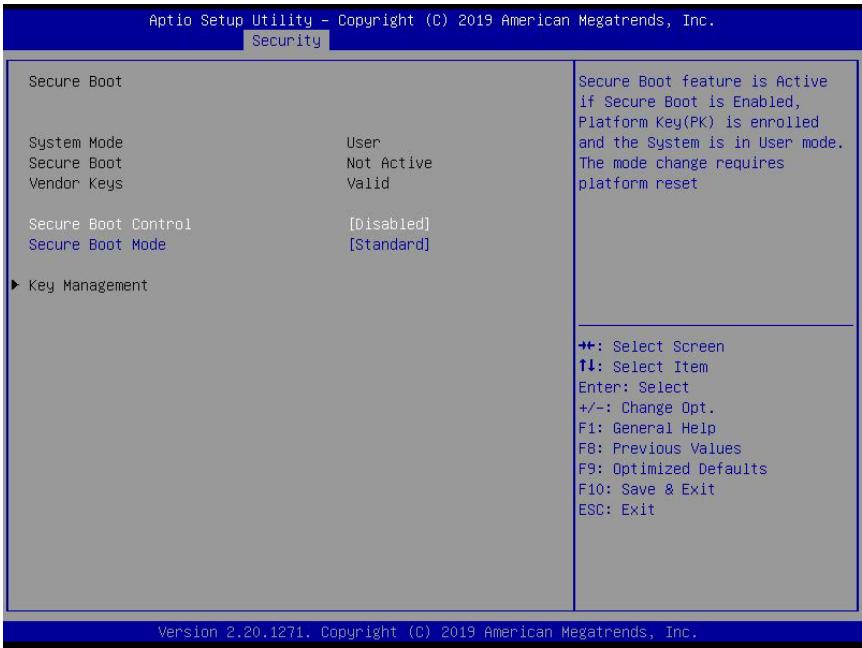Click the Vendor Keys Valid value
This screenshot has height=648, width=862.
point(368,184)
